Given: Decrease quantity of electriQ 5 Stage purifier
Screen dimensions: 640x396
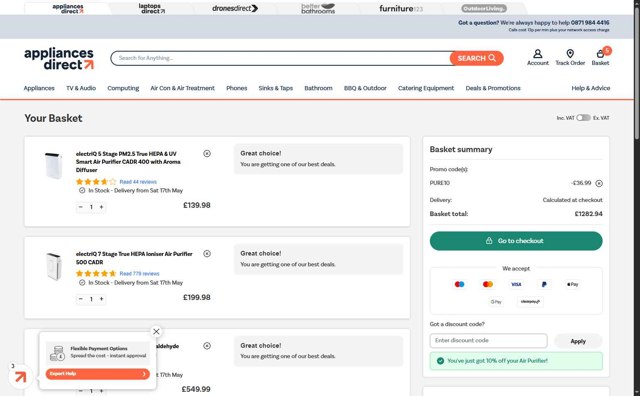Looking at the screenshot, I should [x=81, y=207].
